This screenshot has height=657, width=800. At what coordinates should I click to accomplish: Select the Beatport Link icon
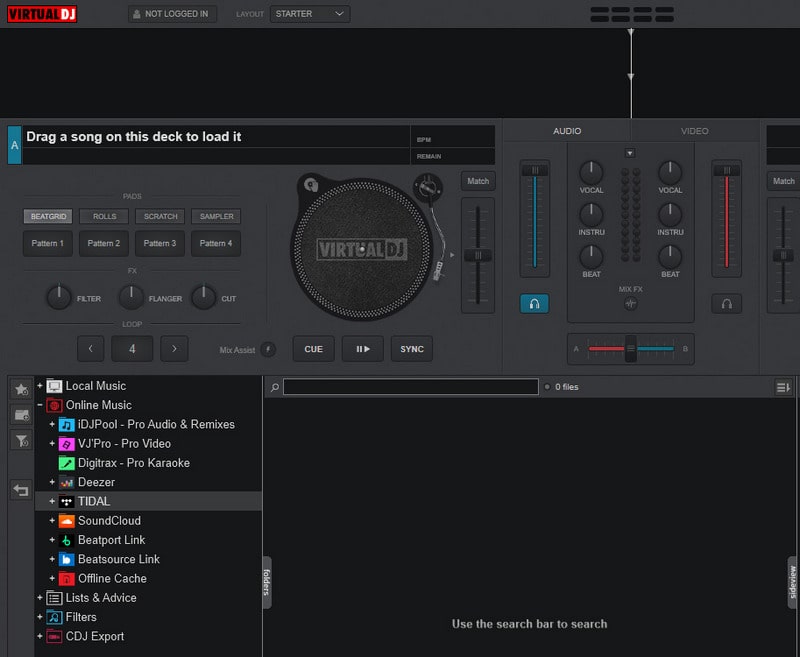coord(66,540)
